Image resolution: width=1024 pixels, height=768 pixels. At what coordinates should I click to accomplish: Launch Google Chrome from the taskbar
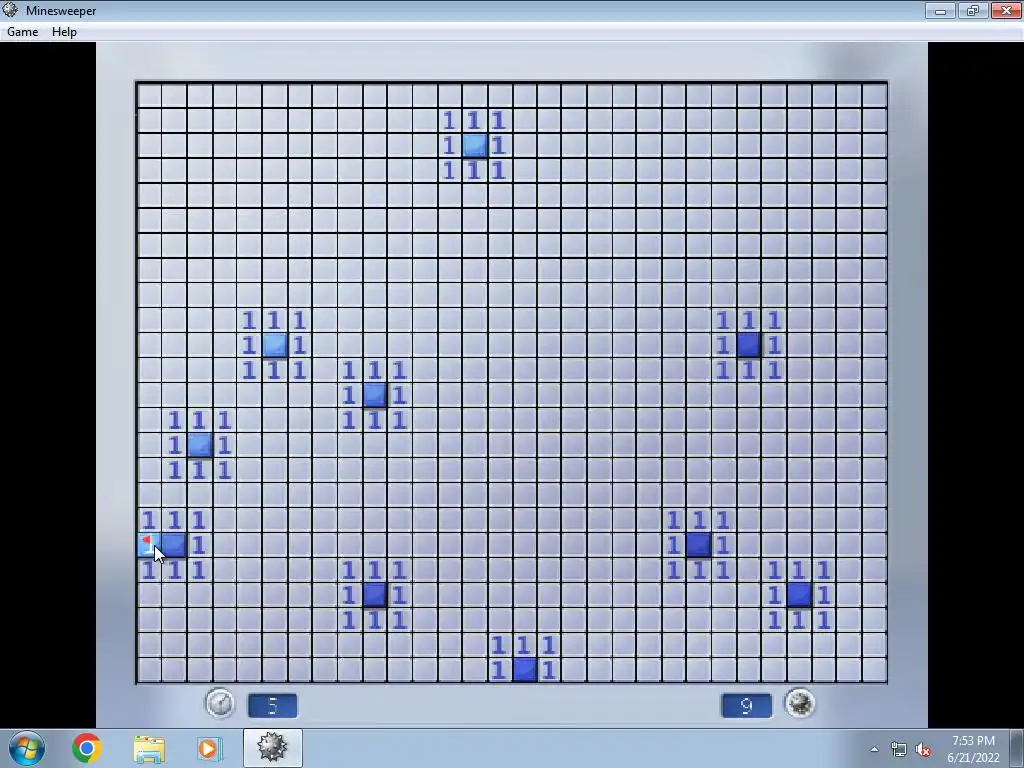coord(86,748)
